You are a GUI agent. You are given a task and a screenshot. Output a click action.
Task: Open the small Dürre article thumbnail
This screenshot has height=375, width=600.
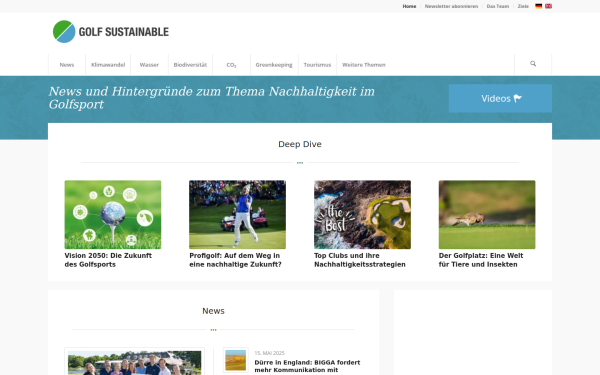point(236,360)
